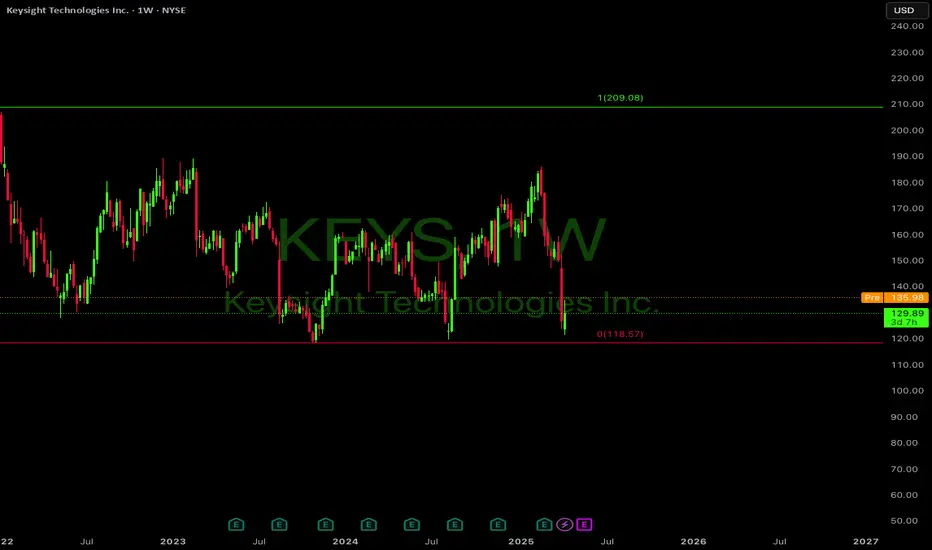Viewport: 932px width, 550px height.
Task: Click the 2025 time axis label
Action: (x=521, y=541)
